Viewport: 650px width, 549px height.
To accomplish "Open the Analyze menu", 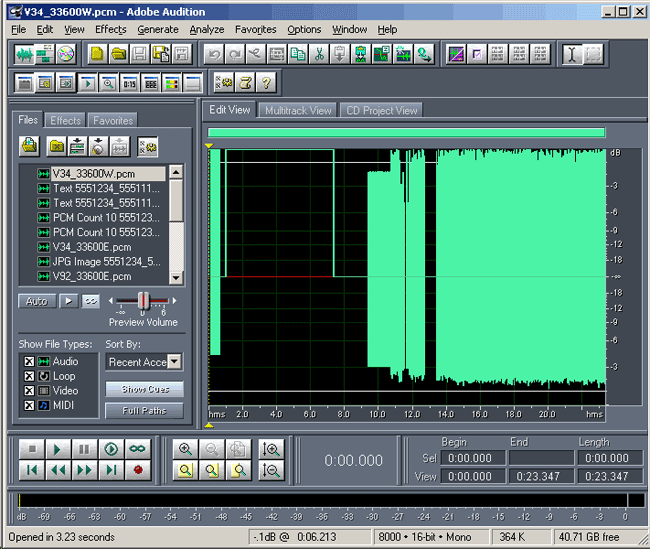I will (x=207, y=29).
